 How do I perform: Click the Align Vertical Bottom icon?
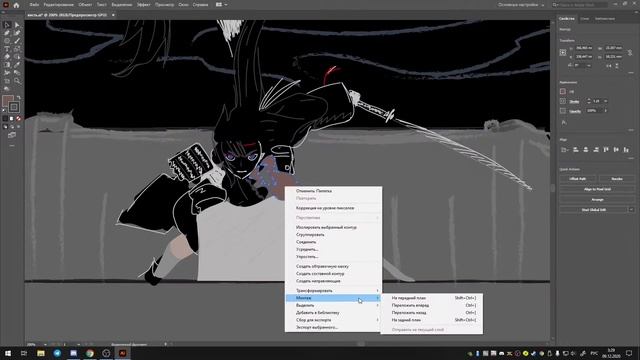[x=626, y=150]
